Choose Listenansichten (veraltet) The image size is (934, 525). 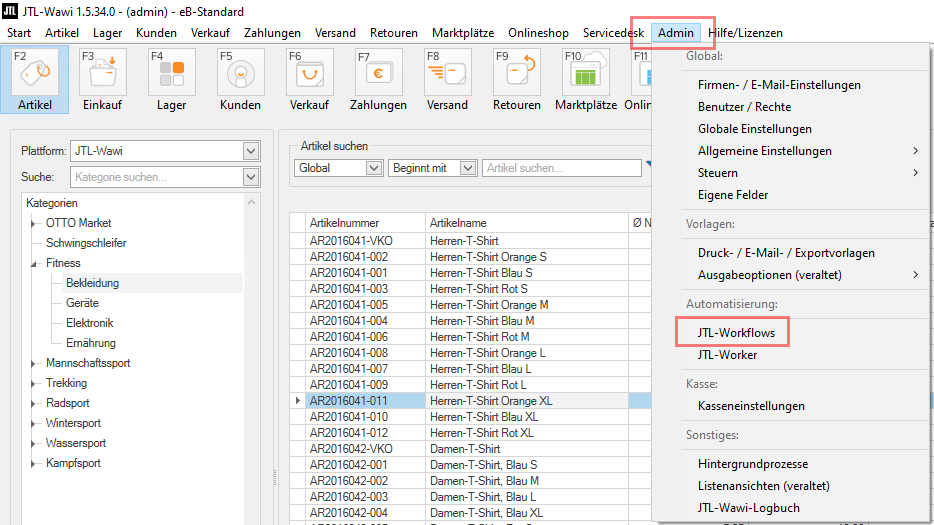(x=764, y=486)
